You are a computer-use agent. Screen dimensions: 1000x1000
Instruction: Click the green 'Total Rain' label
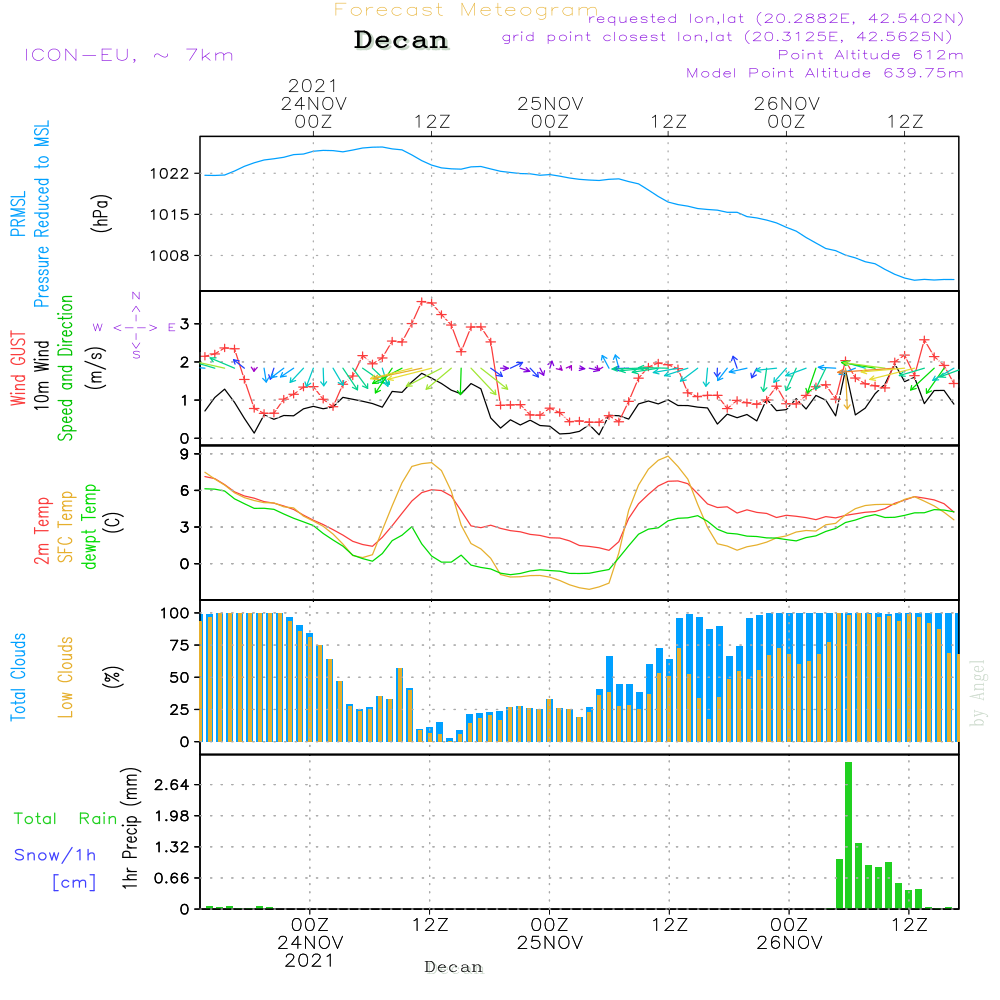click(66, 819)
